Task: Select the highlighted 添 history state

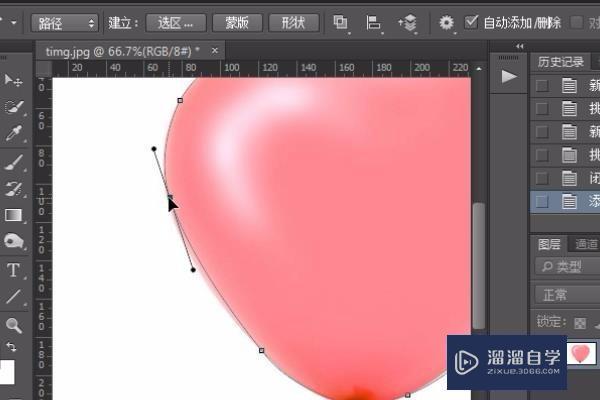Action: point(566,201)
